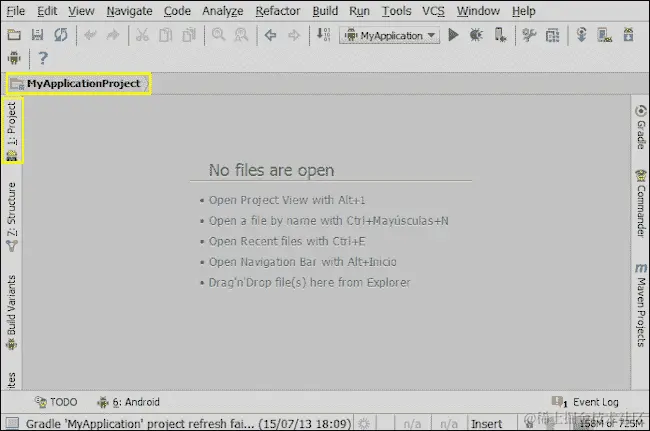The width and height of the screenshot is (650, 431).
Task: Open the File menu
Action: [16, 11]
